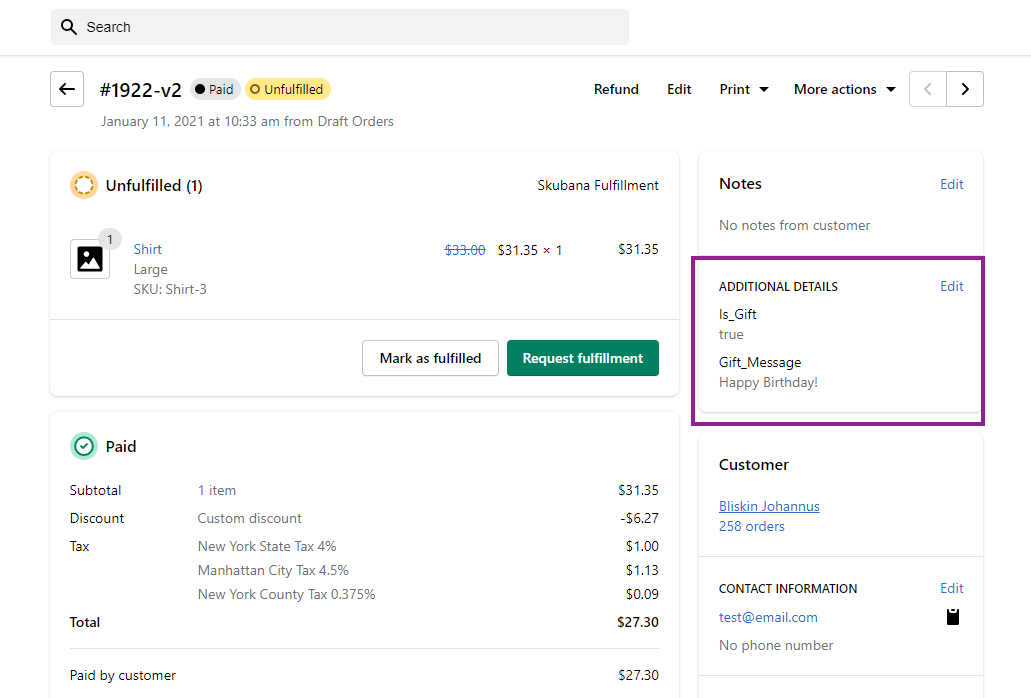Viewport: 1031px width, 698px height.
Task: Click the 1 item subtotal text
Action: tap(216, 490)
